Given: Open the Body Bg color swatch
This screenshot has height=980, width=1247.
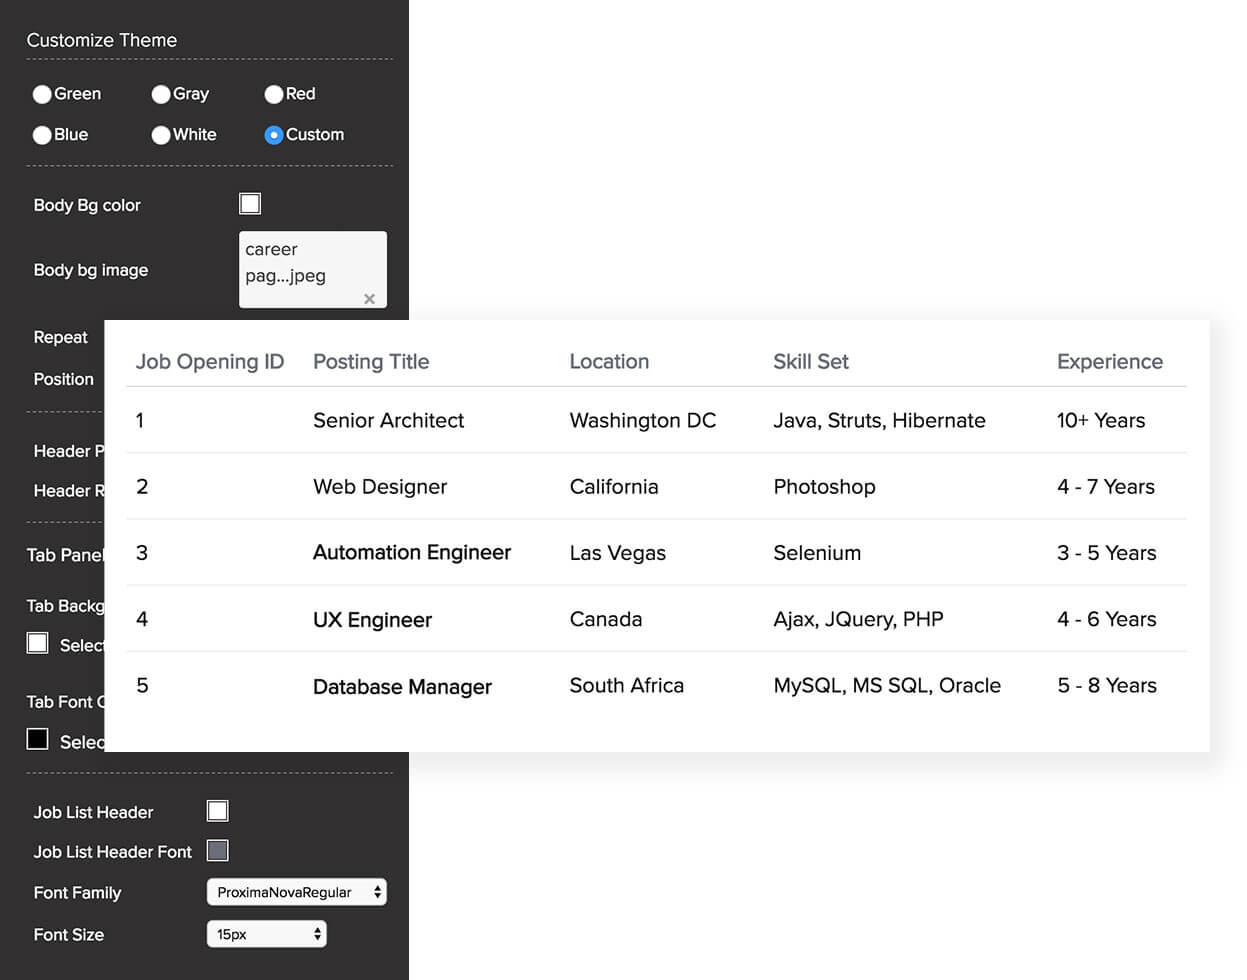Looking at the screenshot, I should click(x=250, y=204).
